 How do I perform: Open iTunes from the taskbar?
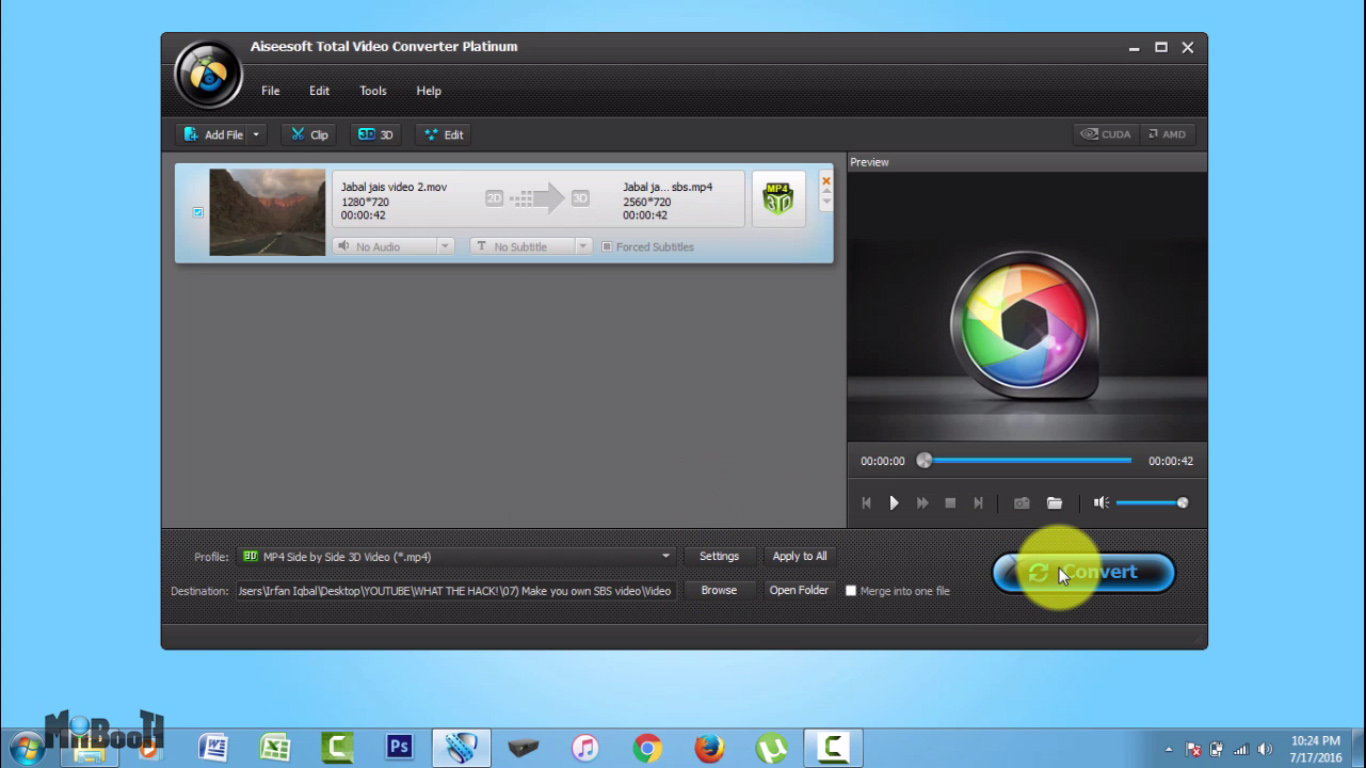pos(585,747)
